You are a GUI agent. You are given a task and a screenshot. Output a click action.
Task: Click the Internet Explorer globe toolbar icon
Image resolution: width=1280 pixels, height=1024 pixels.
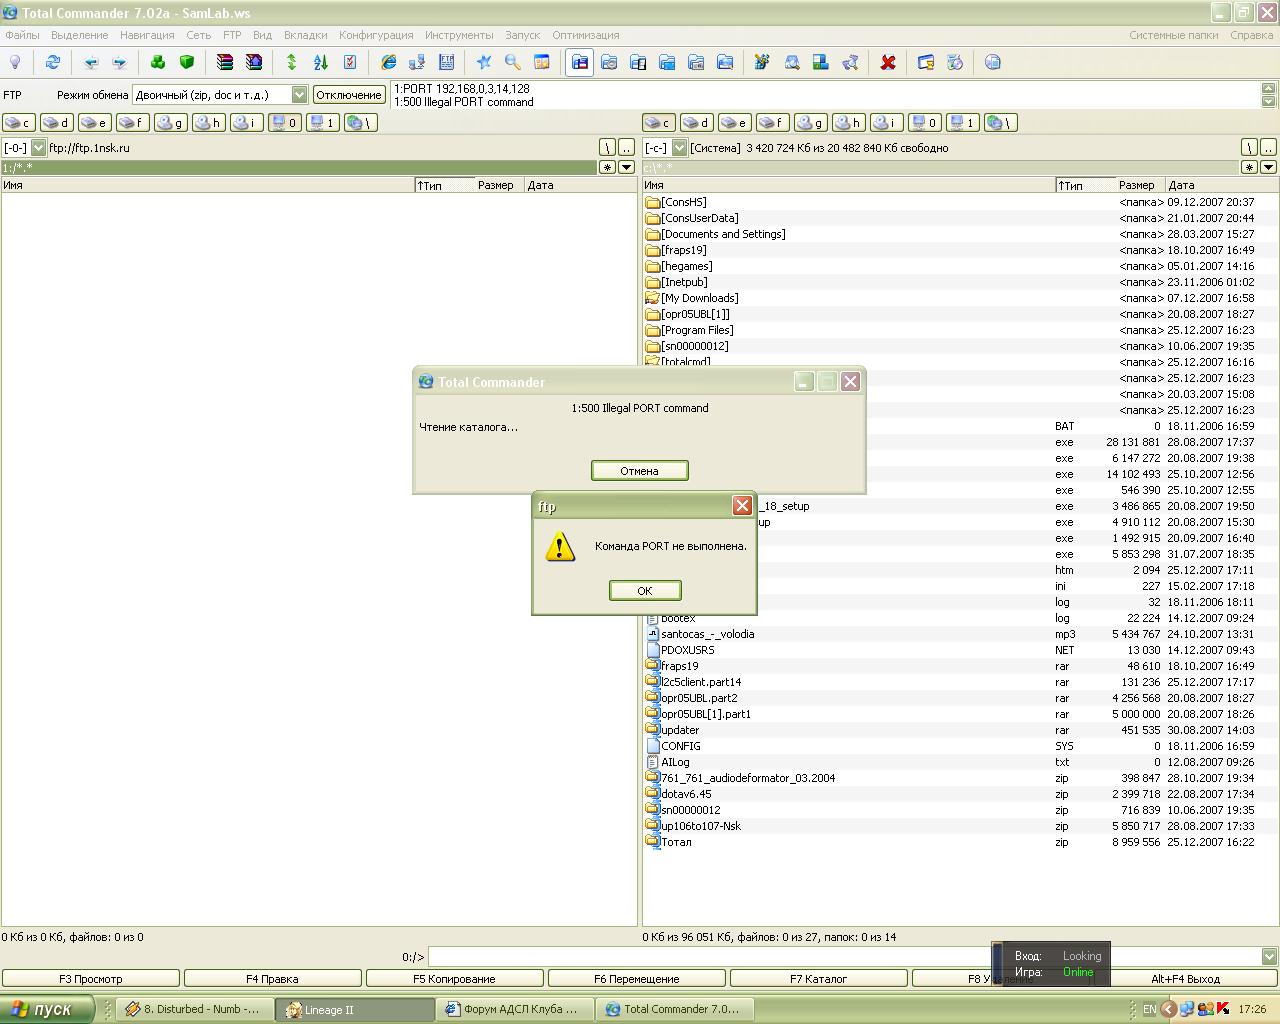[388, 62]
